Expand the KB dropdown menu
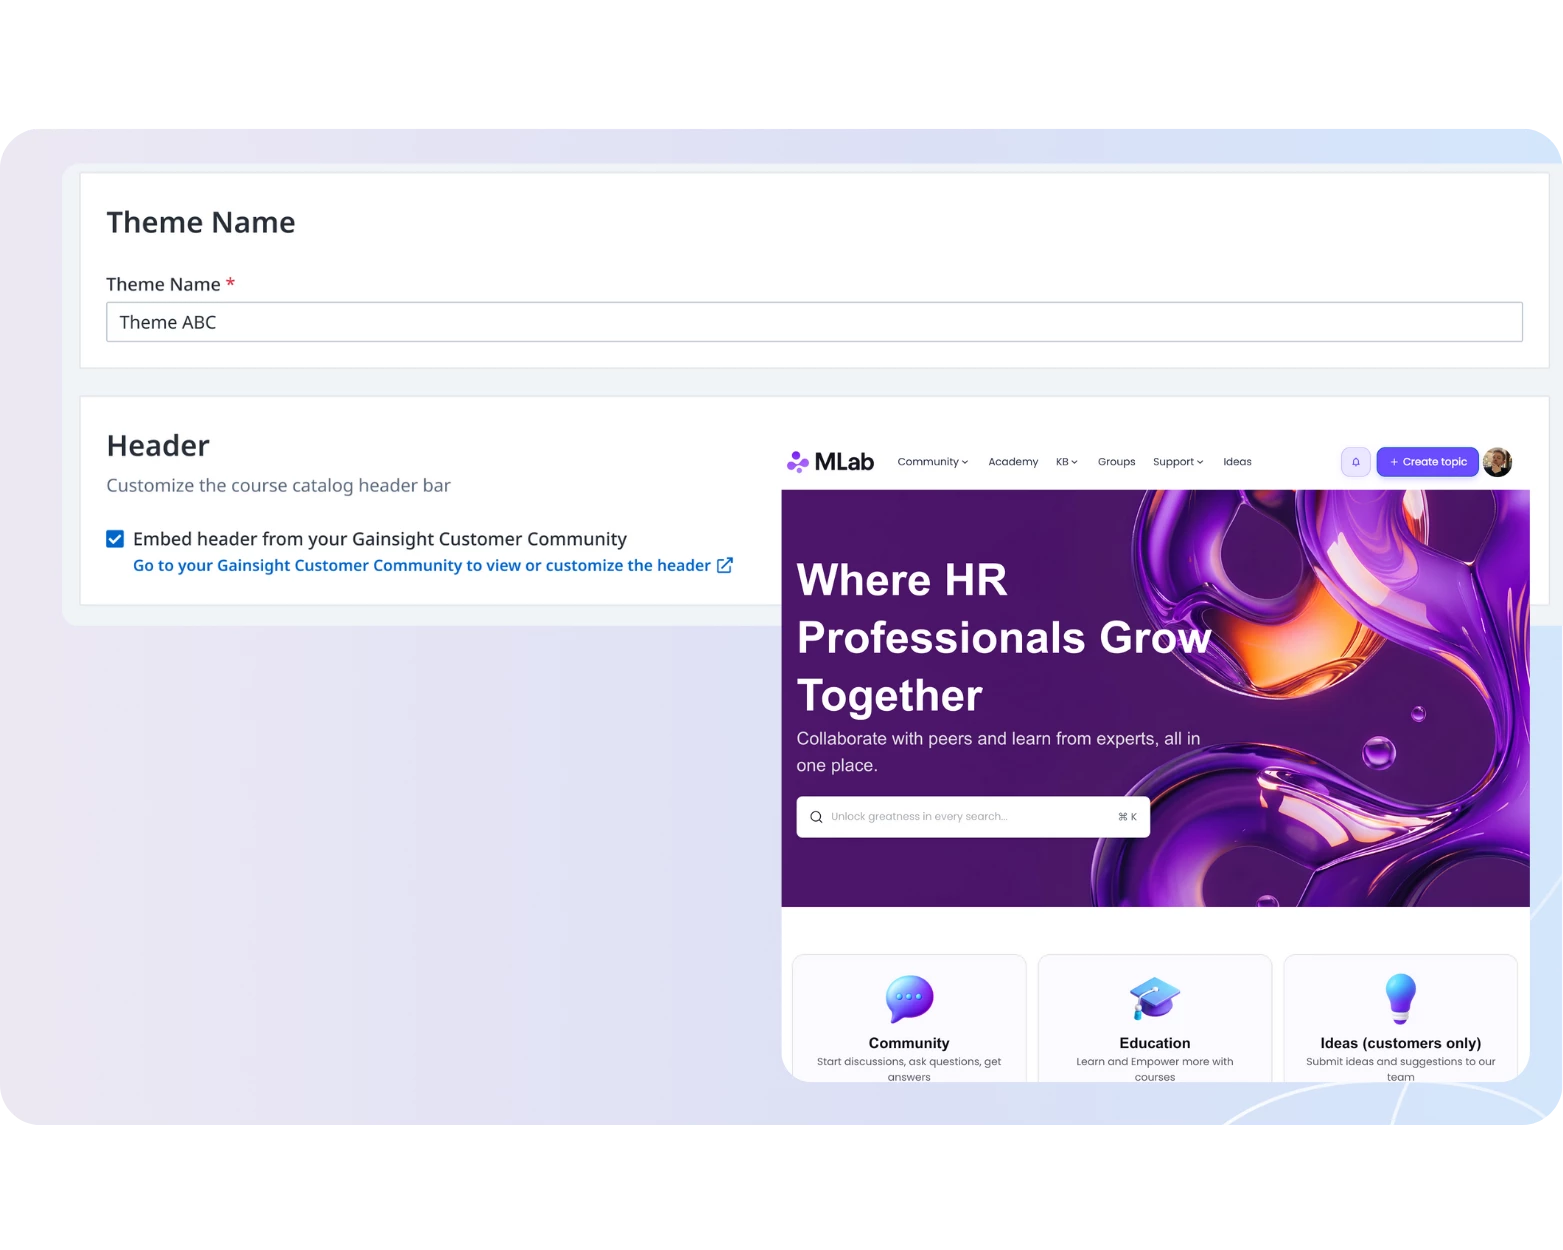 pos(1066,462)
